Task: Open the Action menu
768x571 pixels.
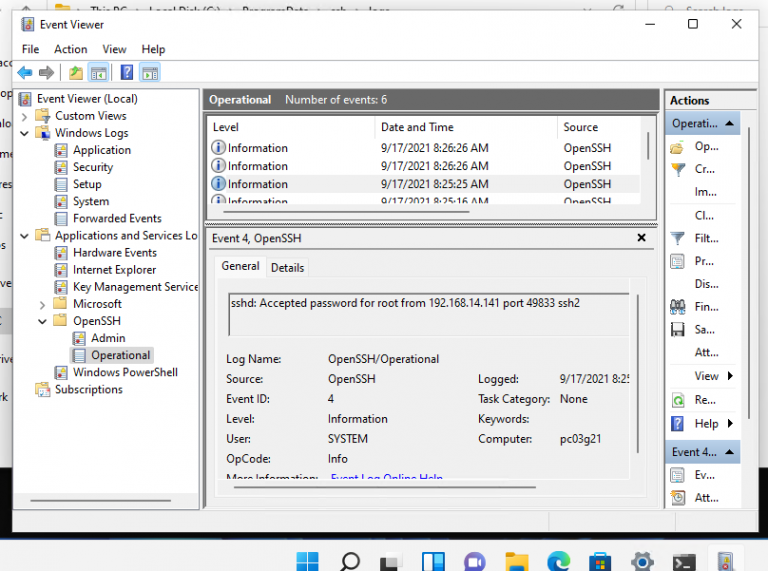Action: coord(70,49)
